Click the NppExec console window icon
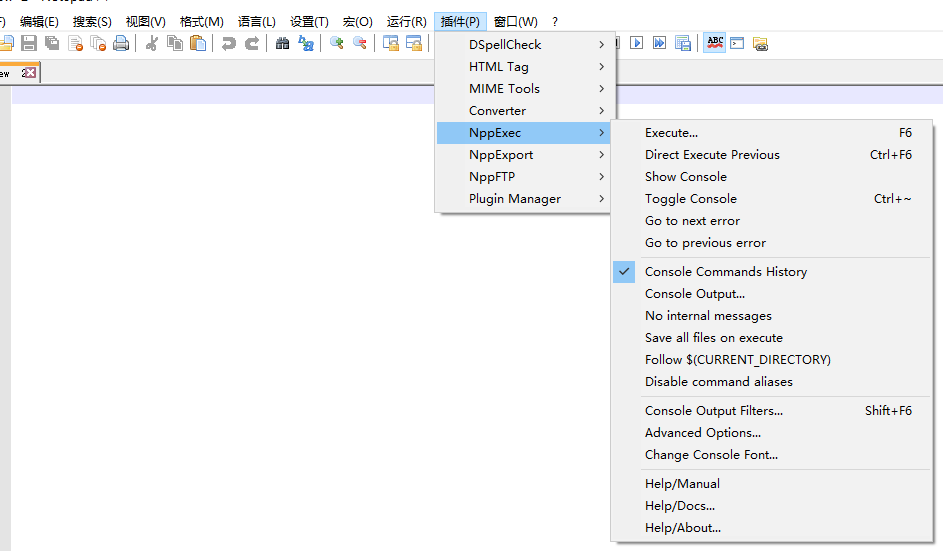943x551 pixels. click(x=737, y=43)
